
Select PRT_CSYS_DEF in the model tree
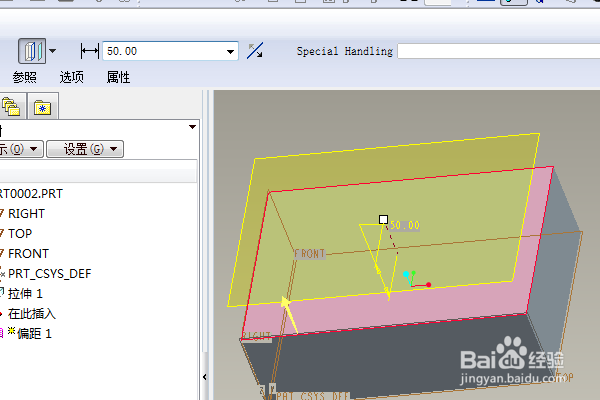click(49, 274)
